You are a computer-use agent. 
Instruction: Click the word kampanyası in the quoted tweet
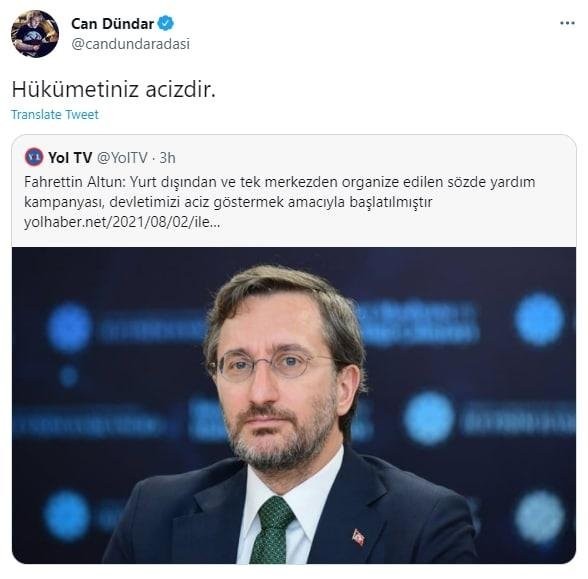63,202
